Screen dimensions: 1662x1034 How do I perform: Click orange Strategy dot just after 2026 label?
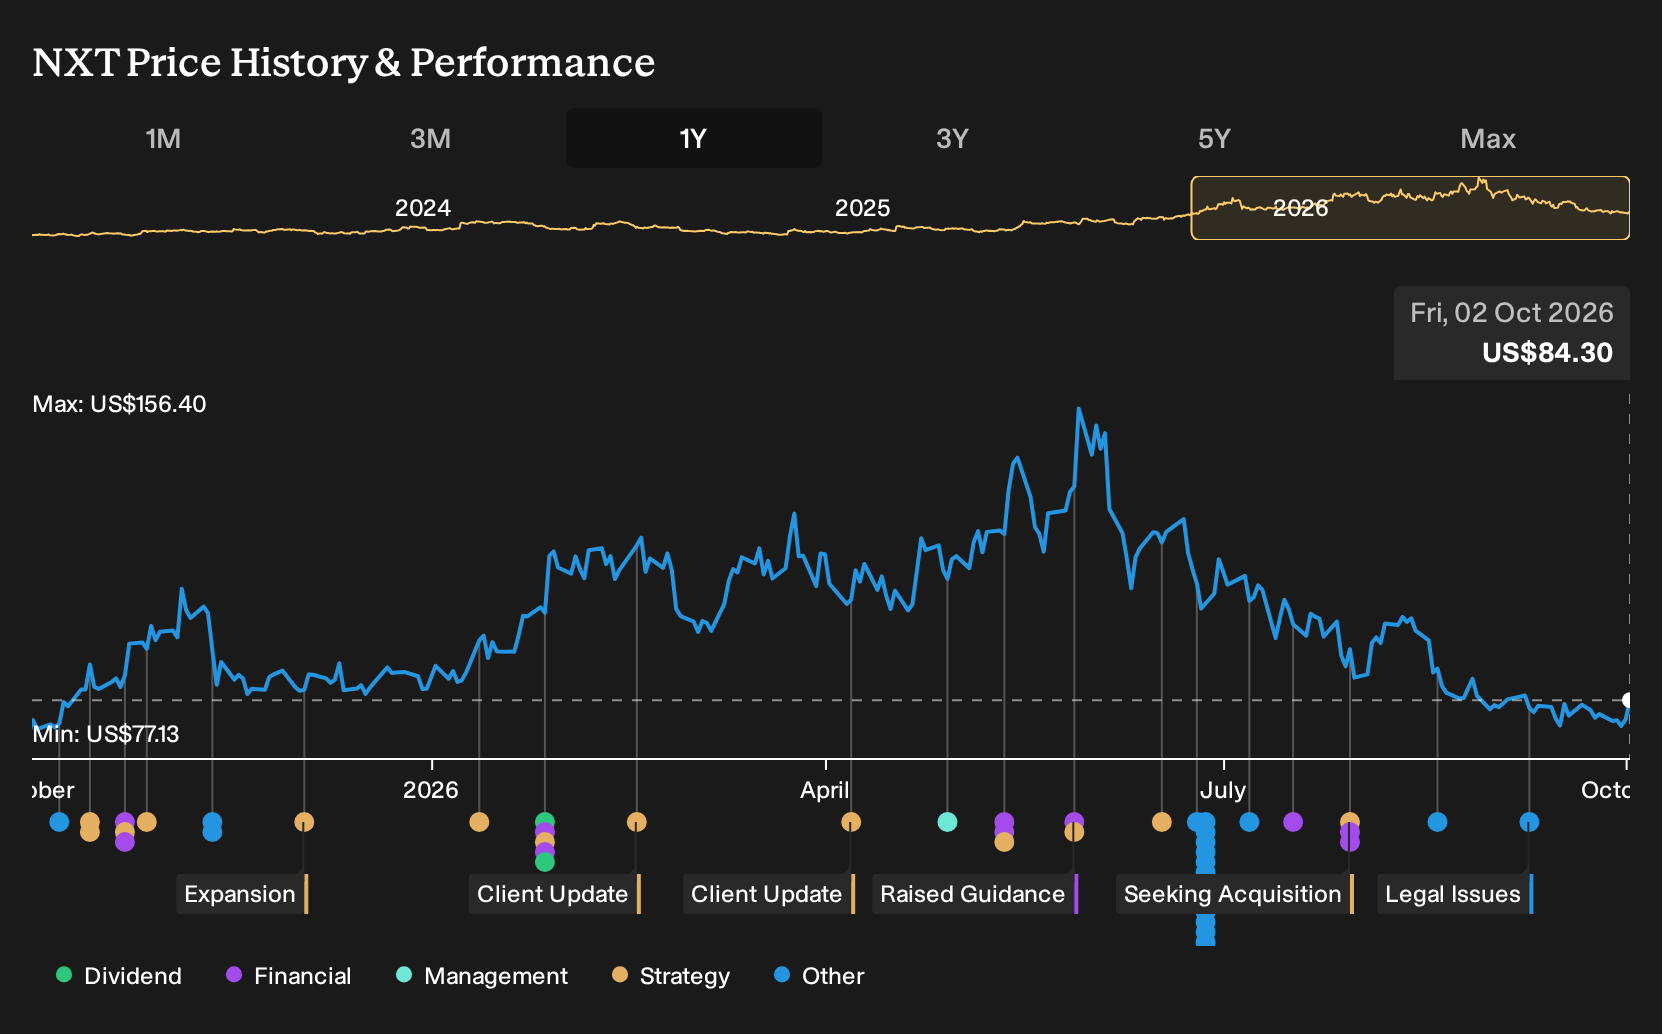coord(479,822)
